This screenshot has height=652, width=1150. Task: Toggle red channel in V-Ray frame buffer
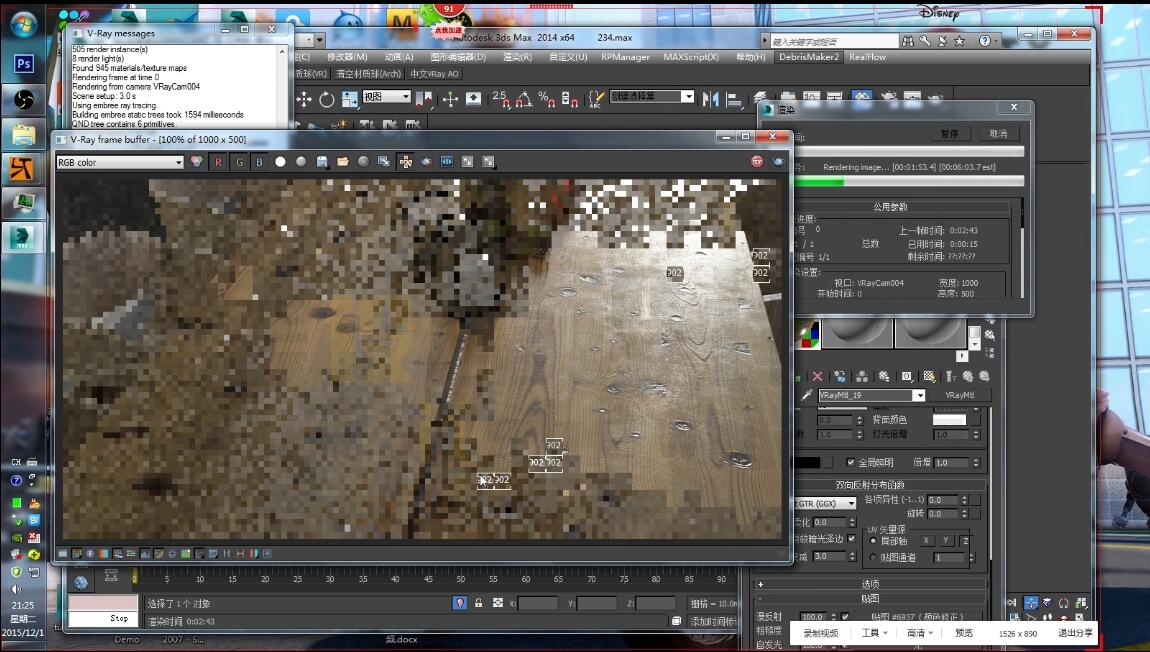click(218, 162)
